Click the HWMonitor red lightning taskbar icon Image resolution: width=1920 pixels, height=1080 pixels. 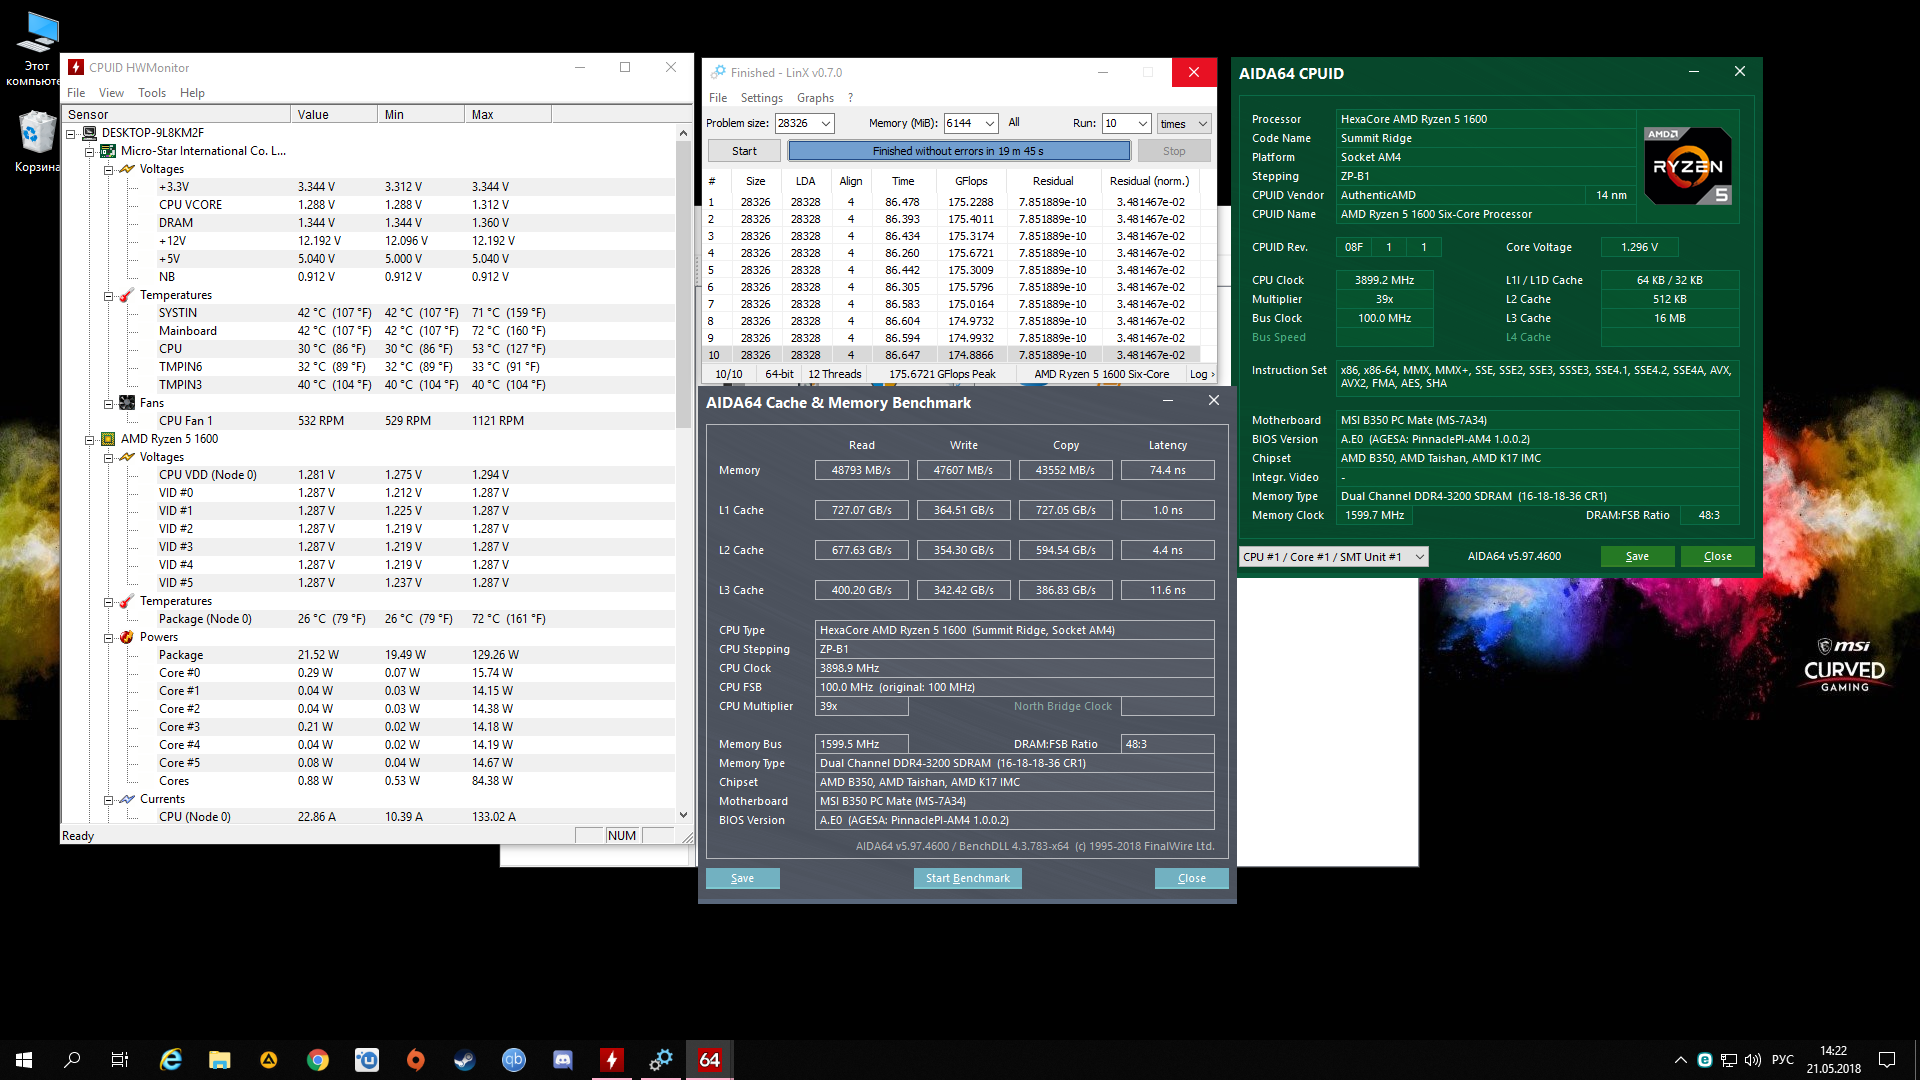611,1060
